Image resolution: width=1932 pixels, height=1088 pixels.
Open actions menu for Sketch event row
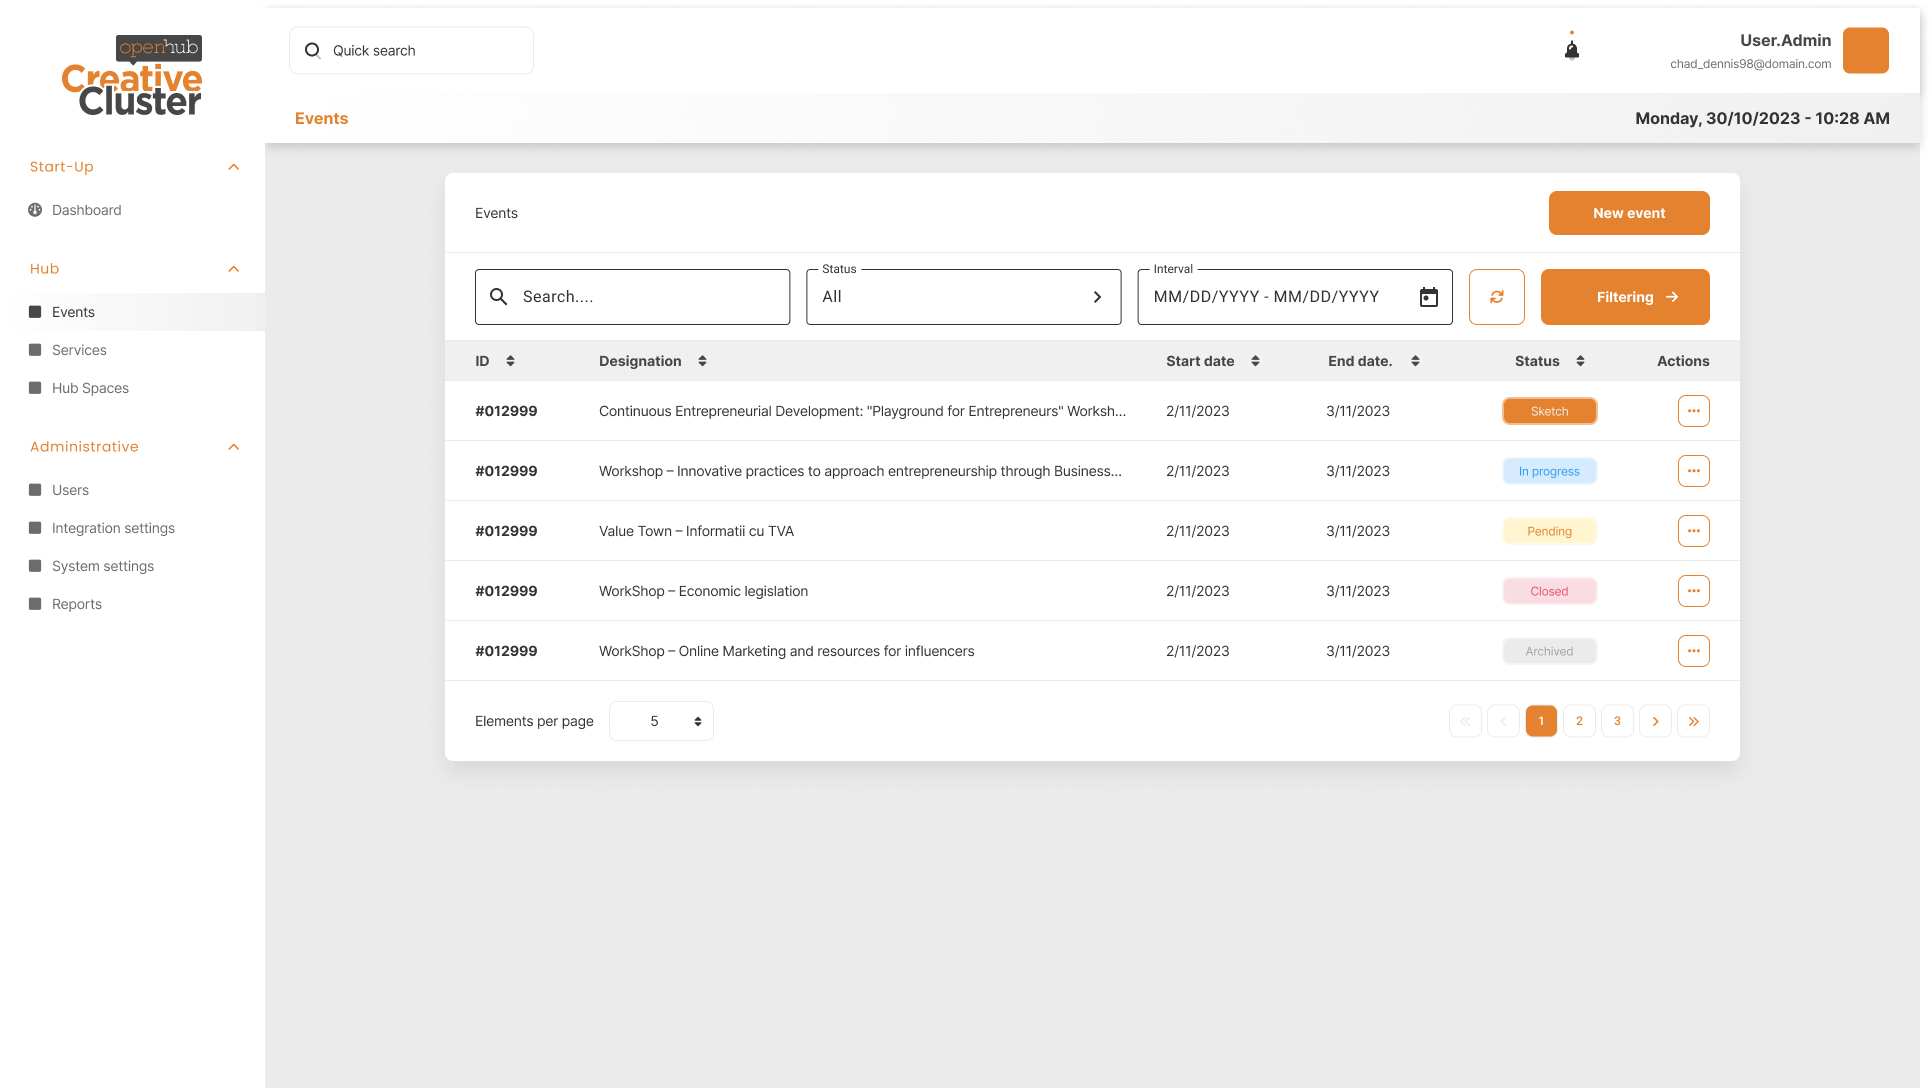click(x=1693, y=411)
